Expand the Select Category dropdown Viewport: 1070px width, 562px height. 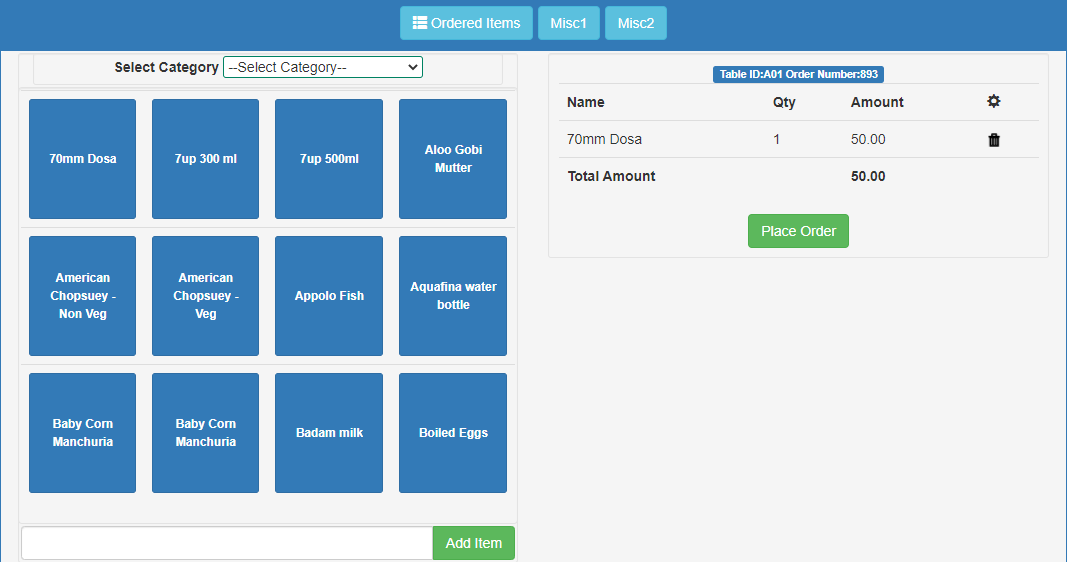[x=322, y=67]
